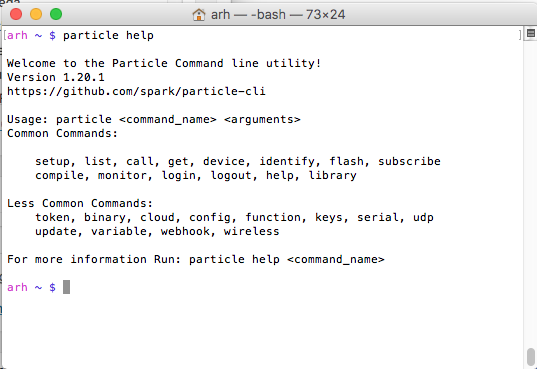Click the scrollbar thumb at the right edge
The image size is (537, 369).
pos(531,357)
